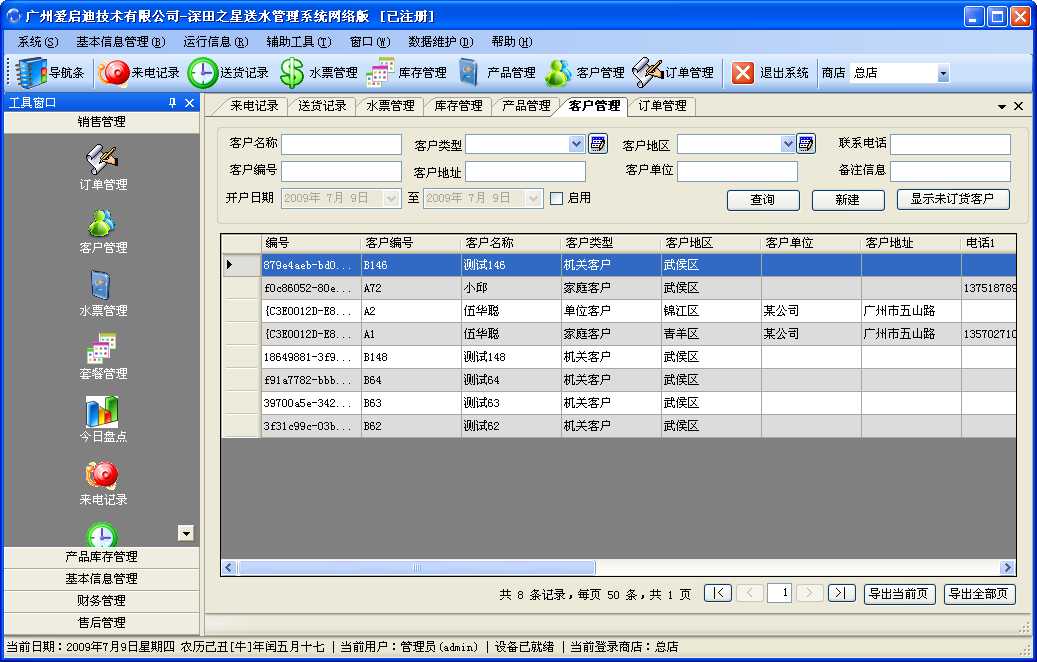Click the grid's right scroll arrow
The width and height of the screenshot is (1037, 662).
(1007, 567)
